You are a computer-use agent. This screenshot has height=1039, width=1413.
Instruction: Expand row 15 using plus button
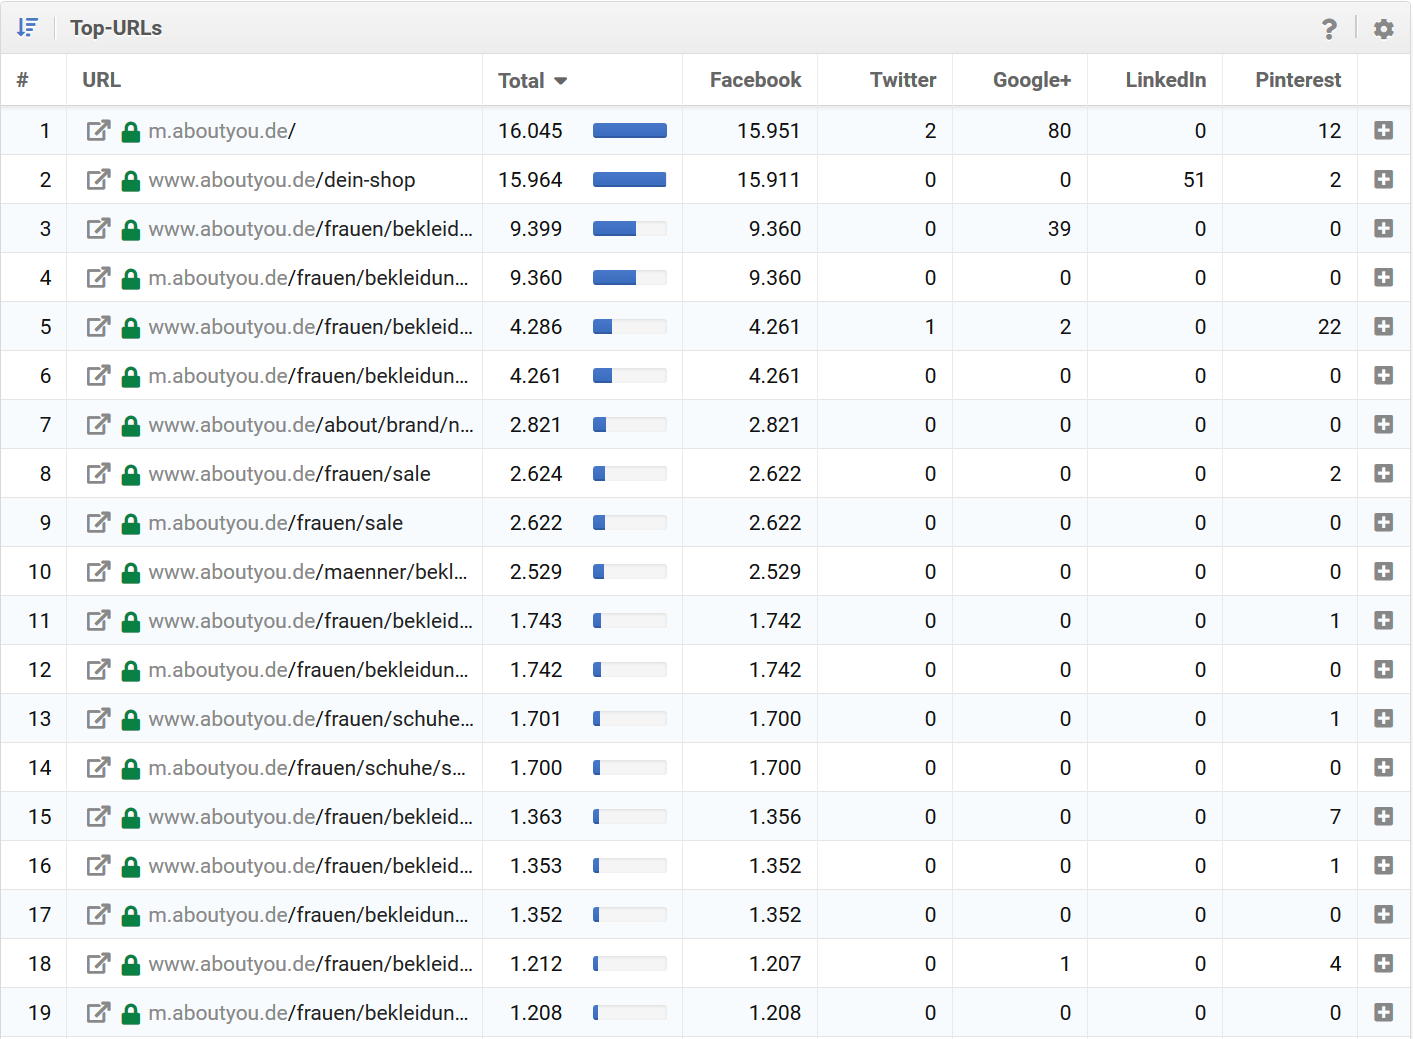pos(1383,817)
